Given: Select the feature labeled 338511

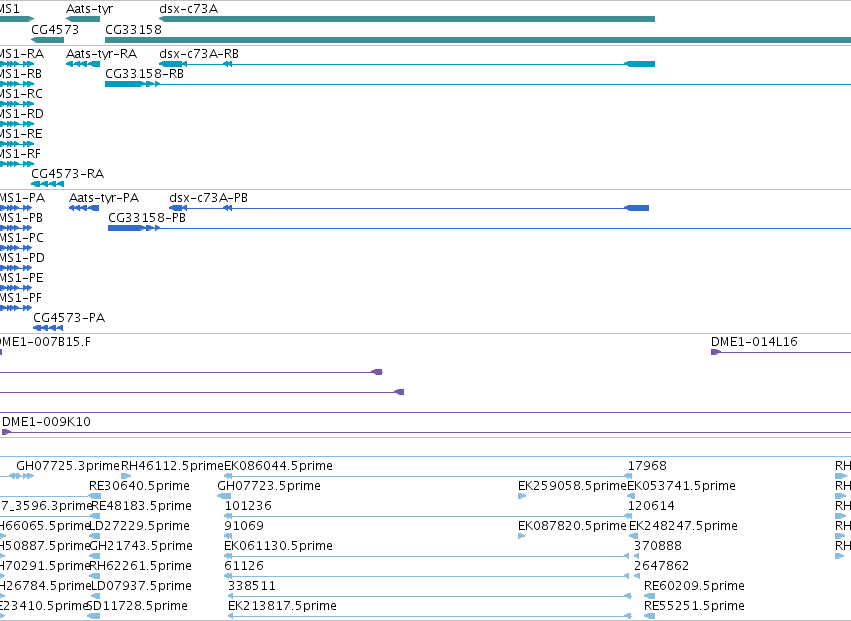Looking at the screenshot, I should point(252,586).
